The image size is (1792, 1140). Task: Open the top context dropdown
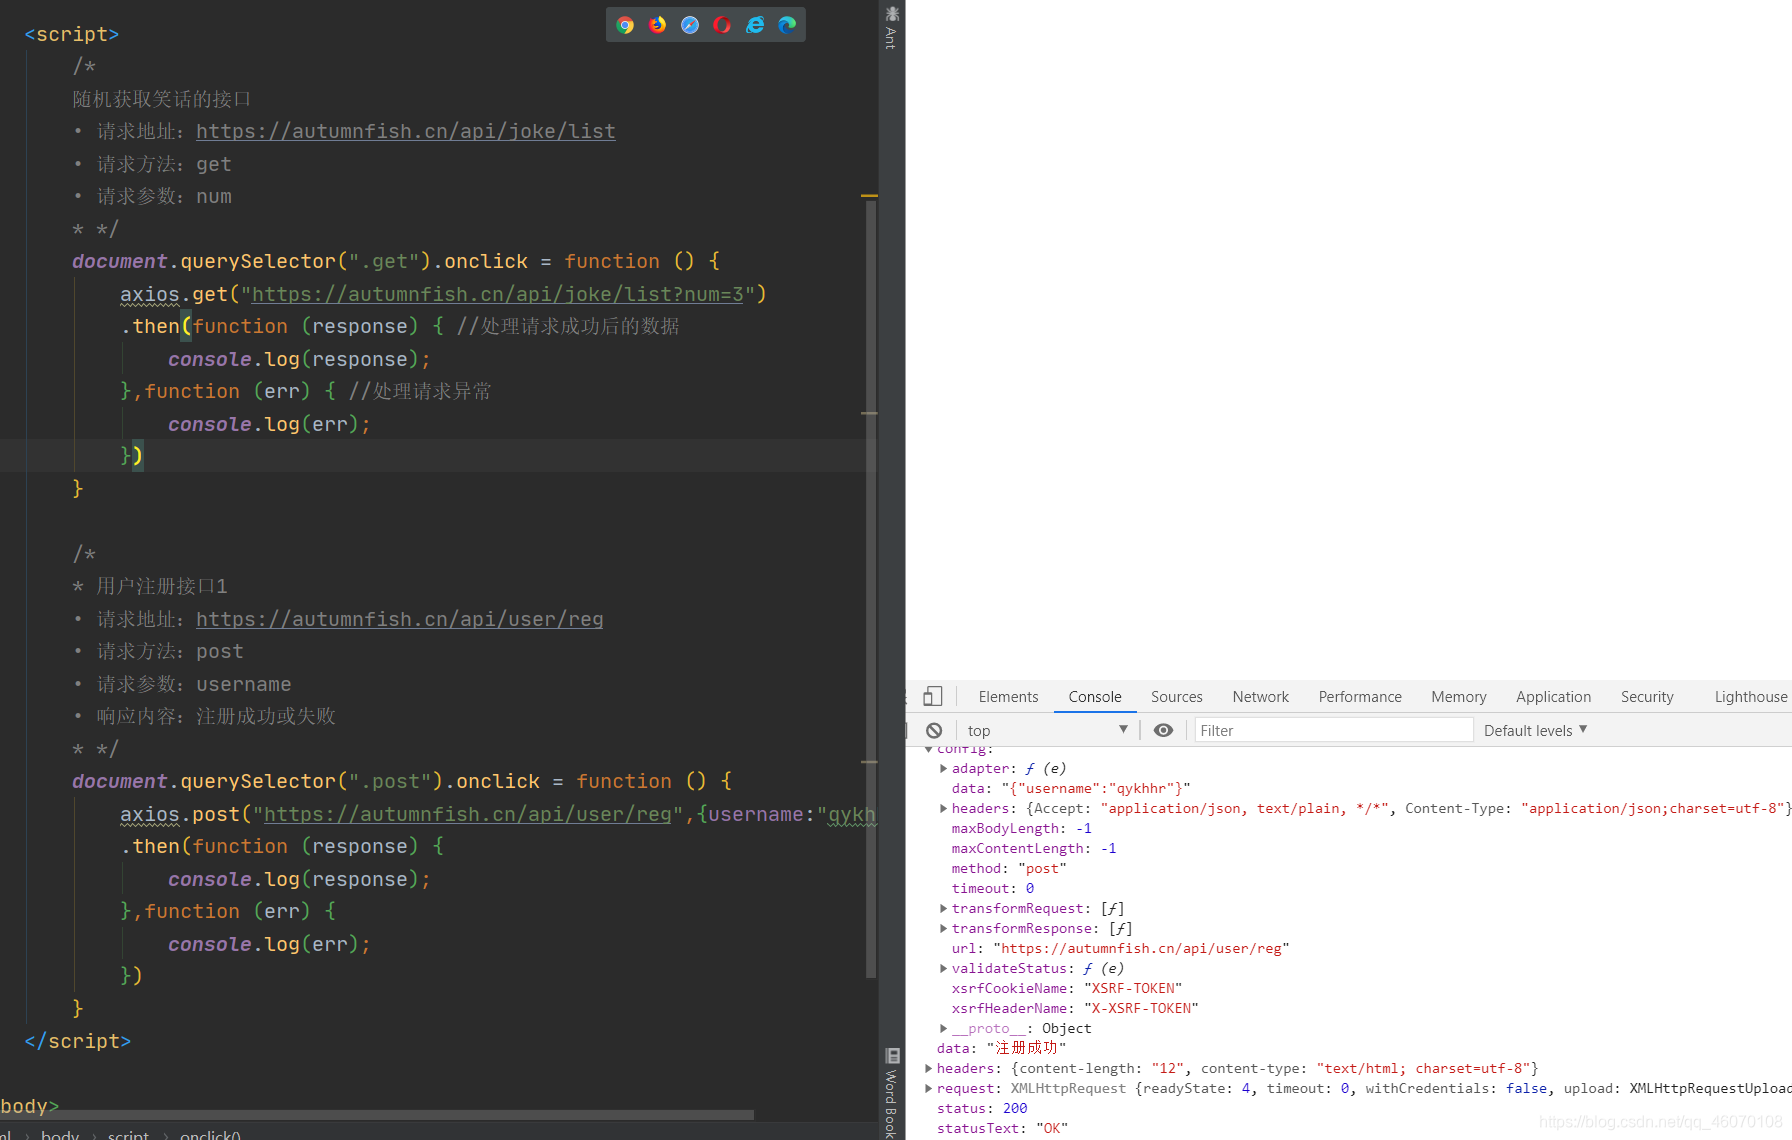(x=1046, y=730)
